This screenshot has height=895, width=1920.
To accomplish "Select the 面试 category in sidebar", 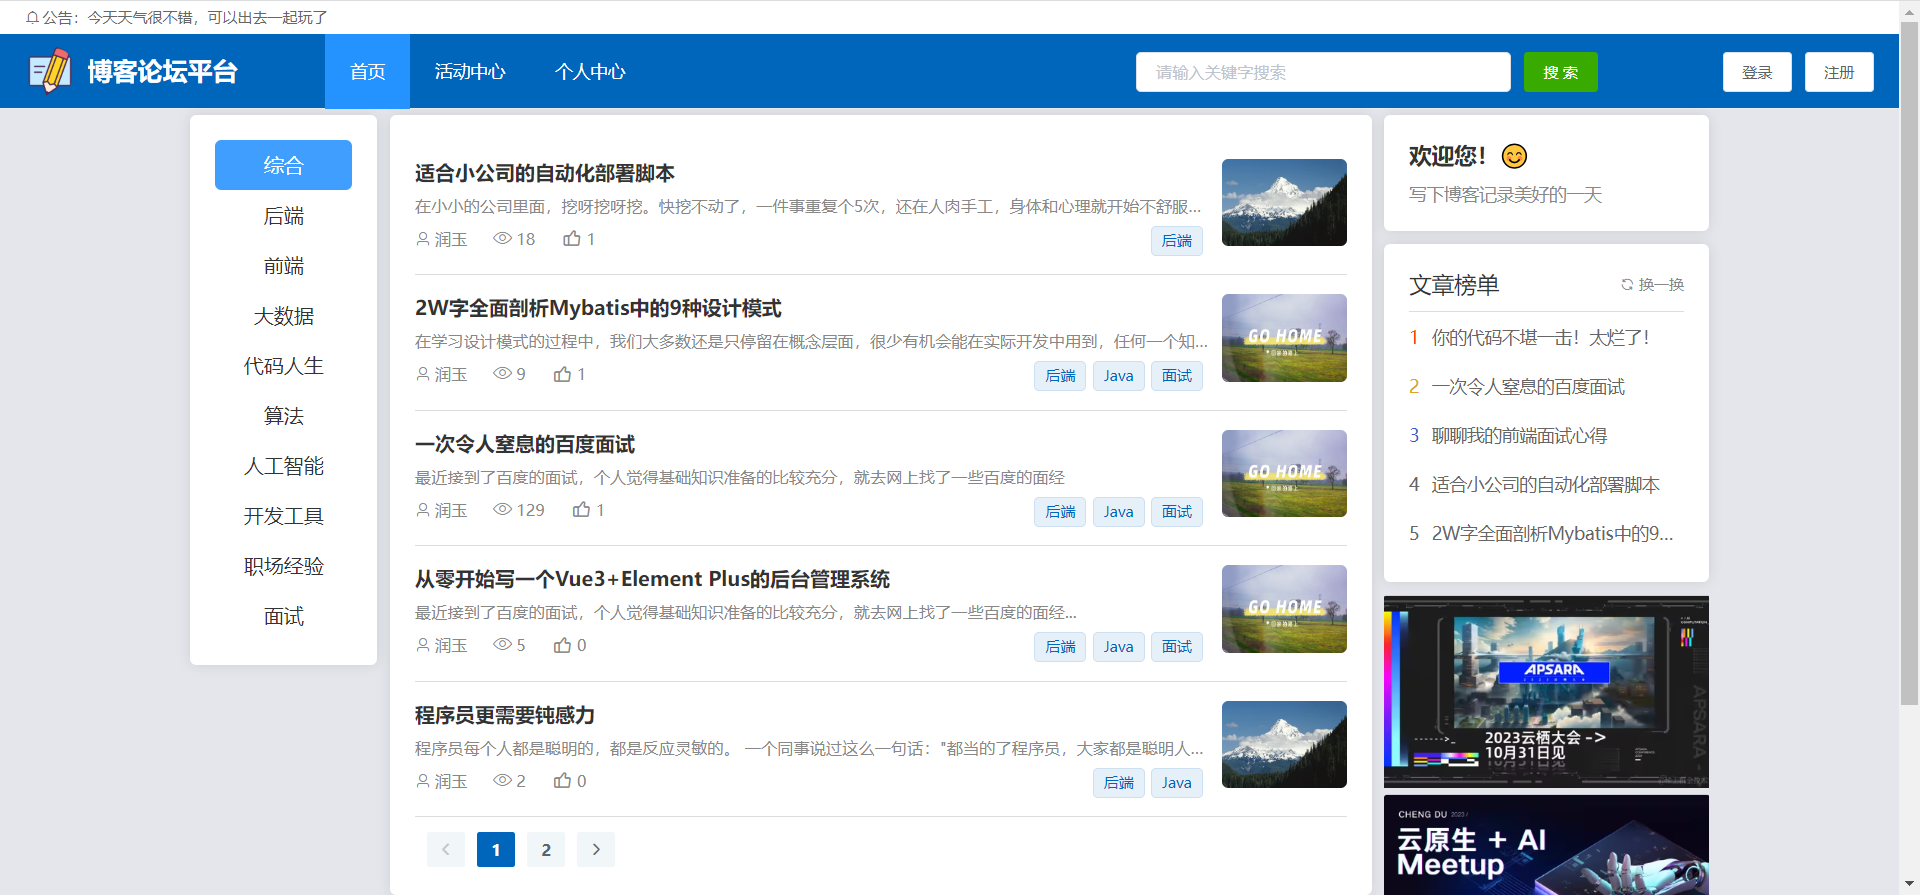I will pos(283,615).
